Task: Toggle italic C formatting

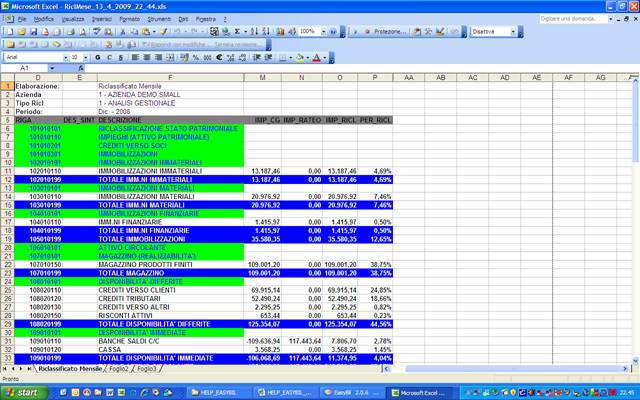Action: (109, 58)
